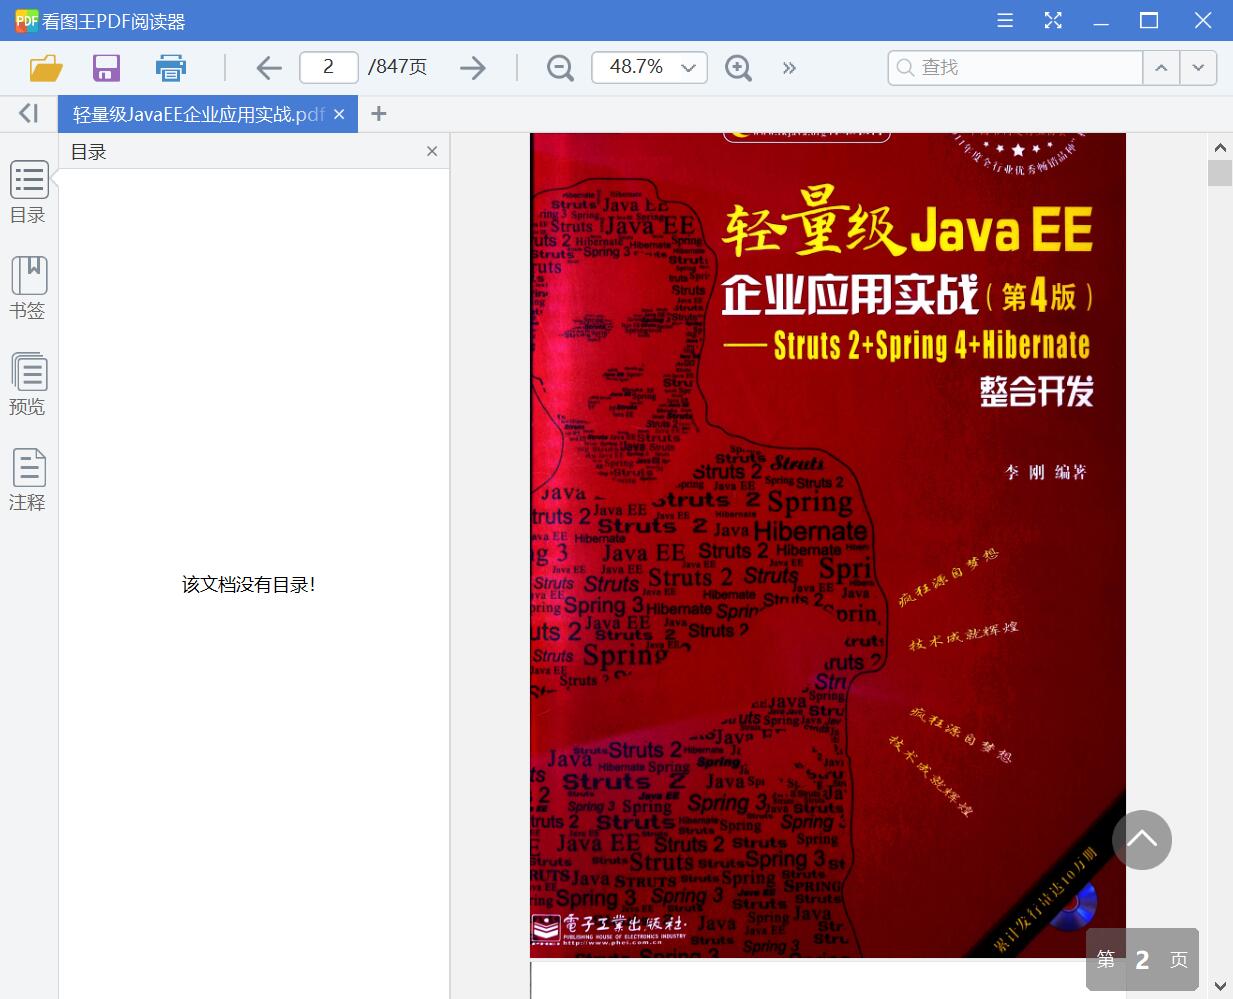Save the document with floppy icon
1233x999 pixels.
pyautogui.click(x=106, y=67)
